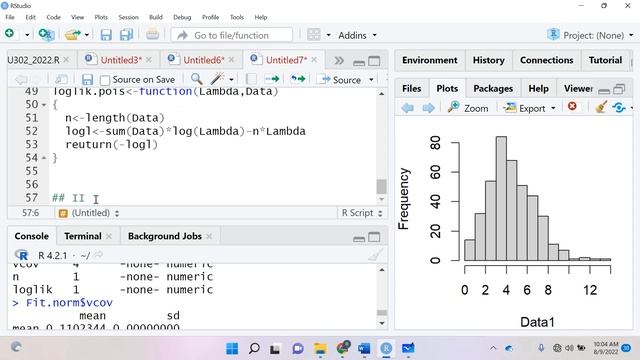640x360 pixels.
Task: Expand the panes layout dropdown arrow
Action: point(328,35)
